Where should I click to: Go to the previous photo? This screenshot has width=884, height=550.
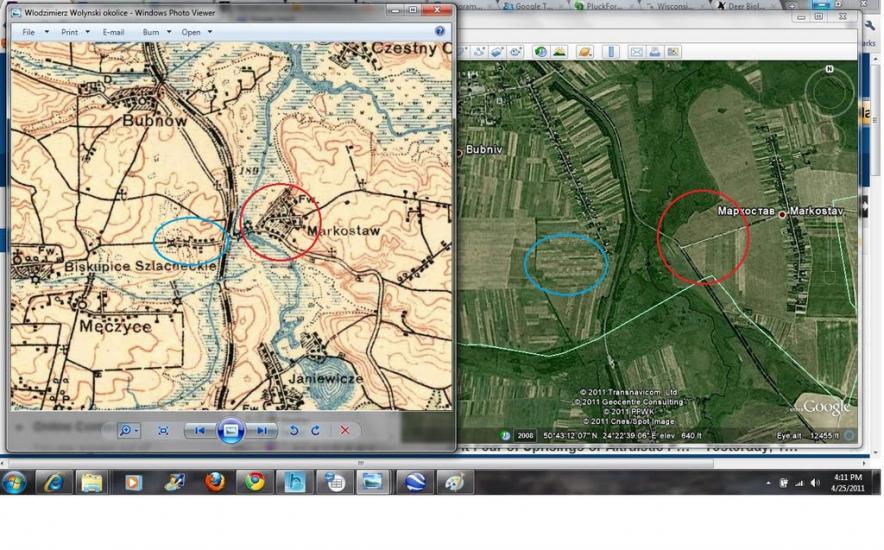click(200, 430)
